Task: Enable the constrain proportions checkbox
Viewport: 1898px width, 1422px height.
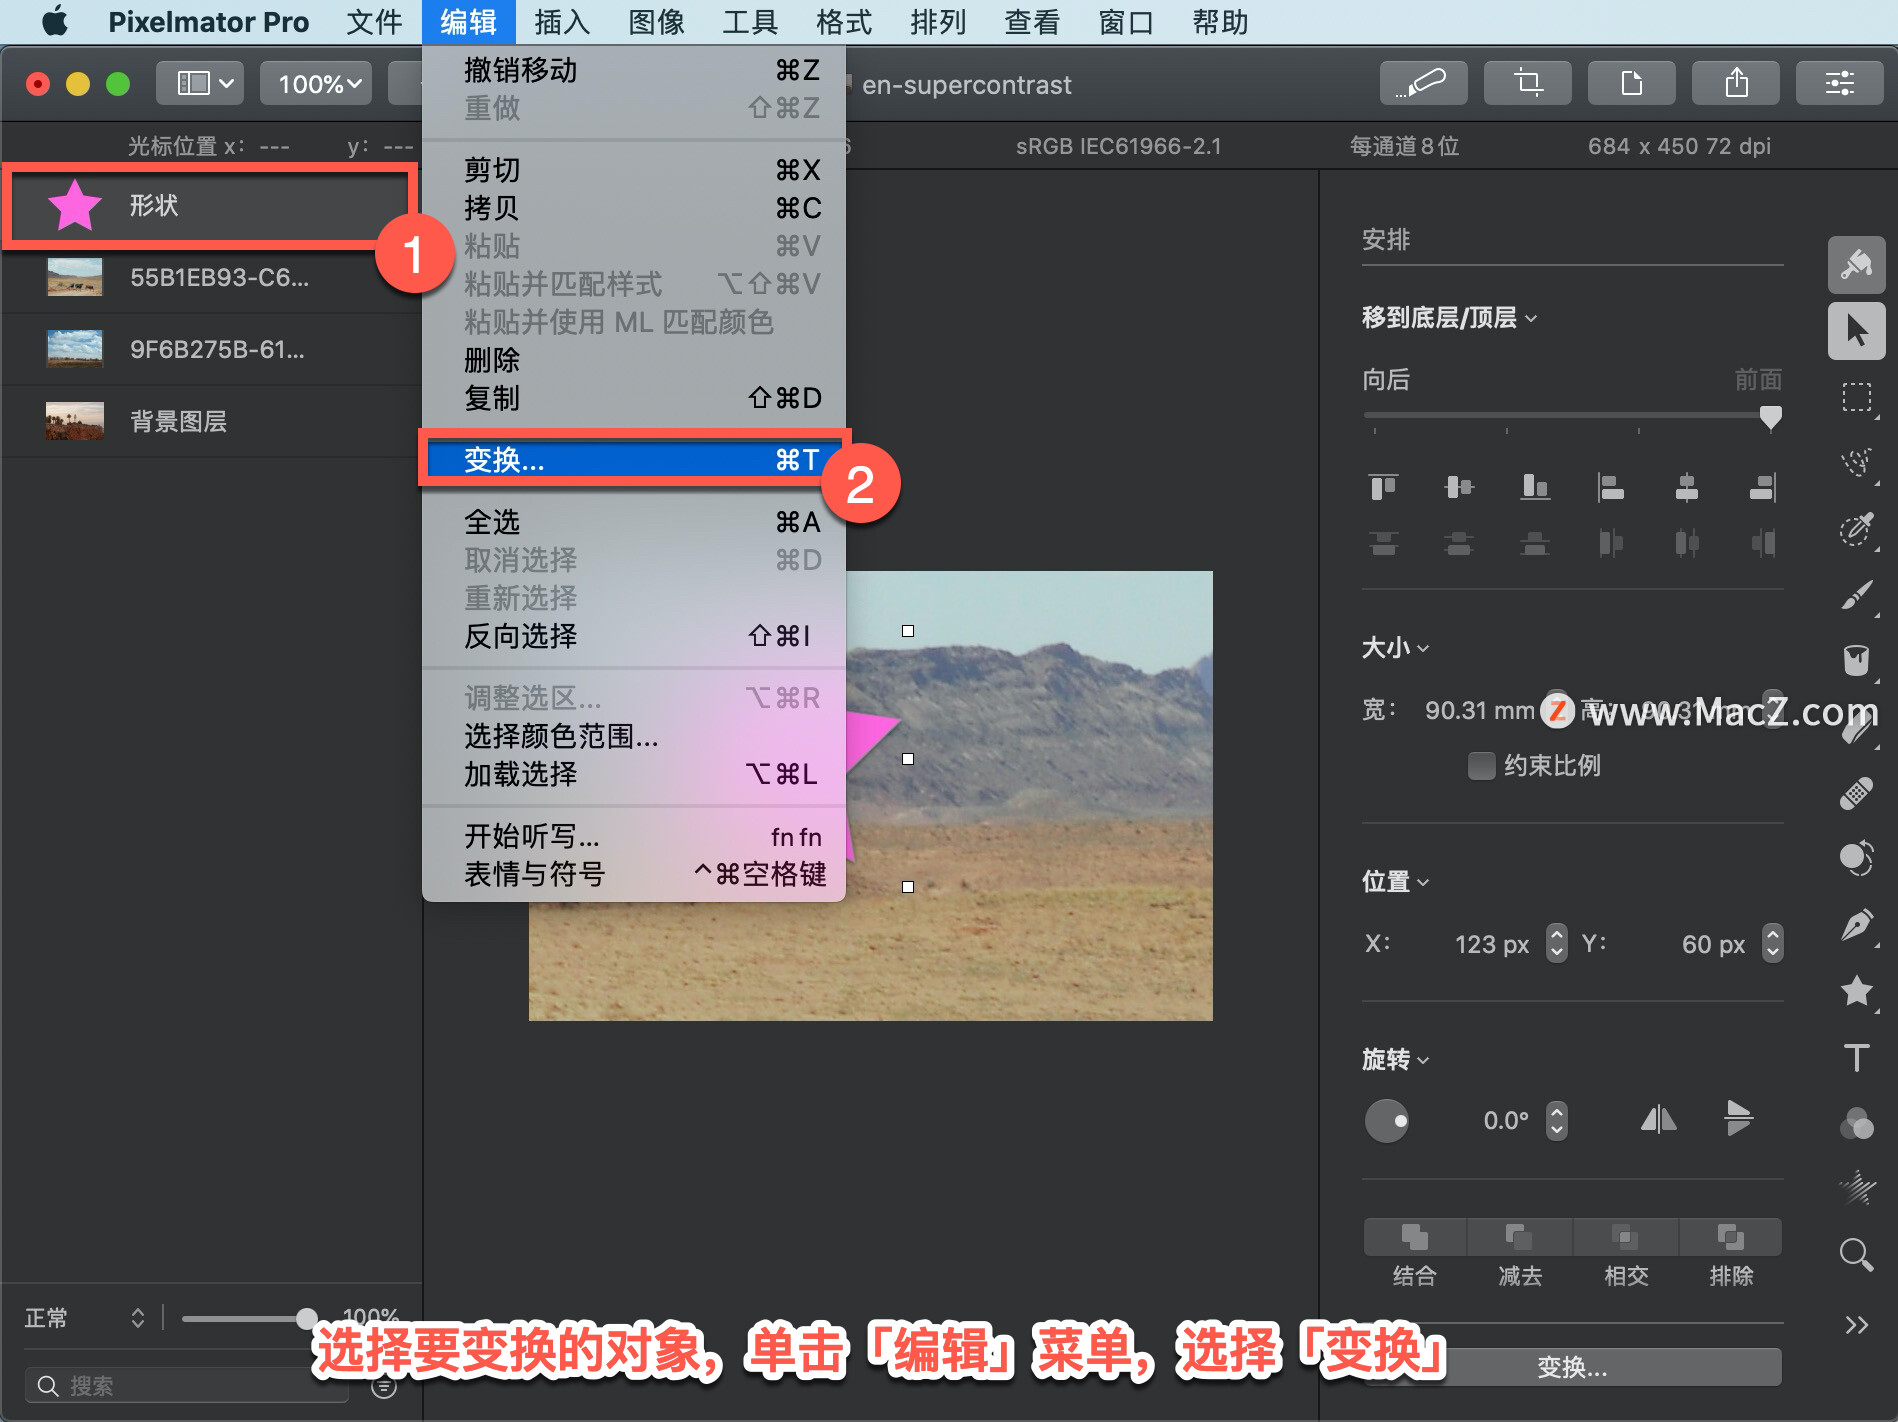Action: (x=1481, y=766)
